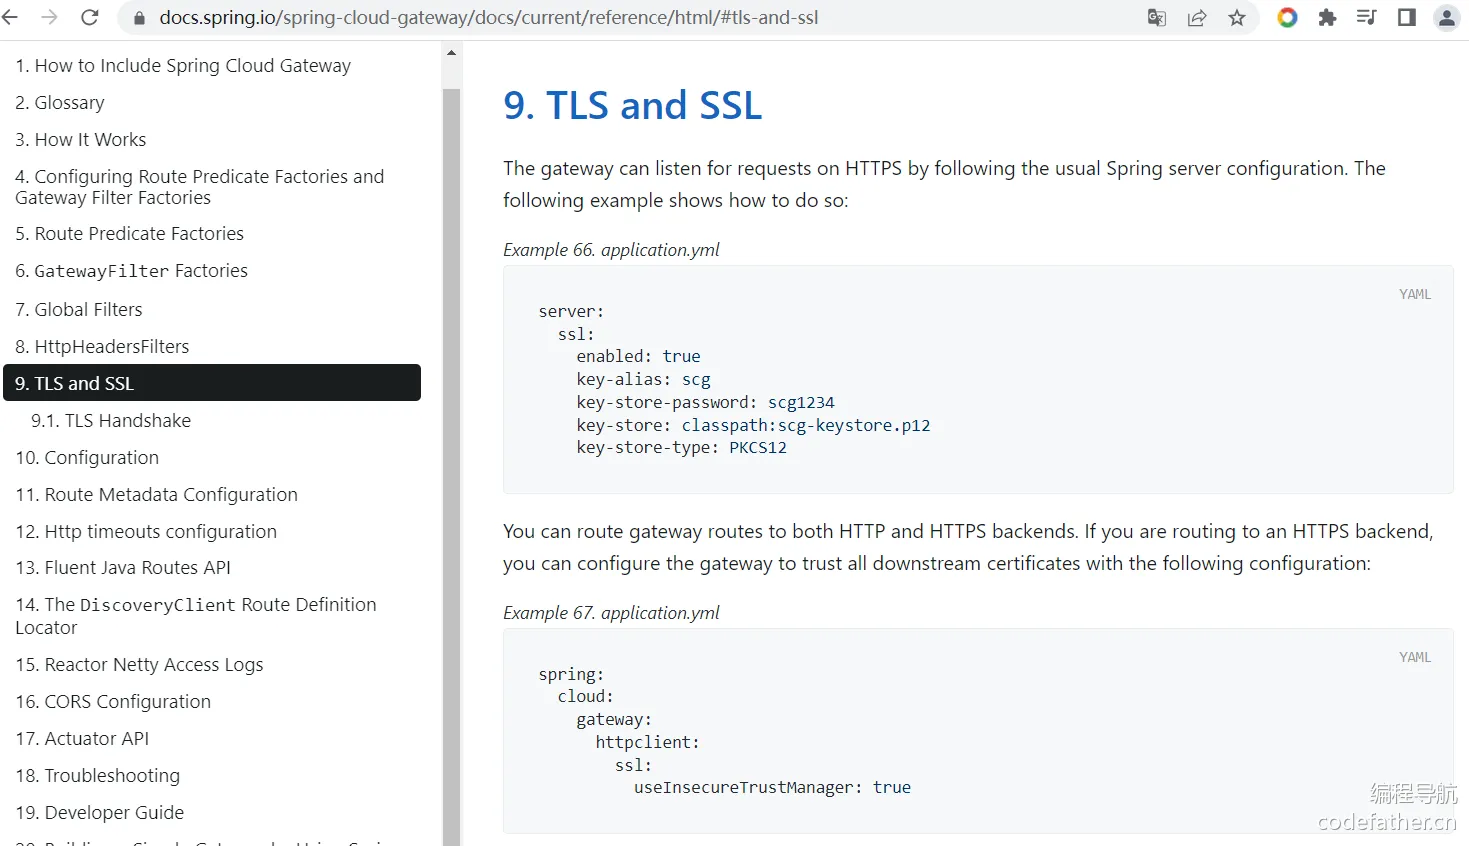This screenshot has width=1469, height=846.
Task: Open '12. Http timeouts configuration' entry
Action: coord(146,532)
